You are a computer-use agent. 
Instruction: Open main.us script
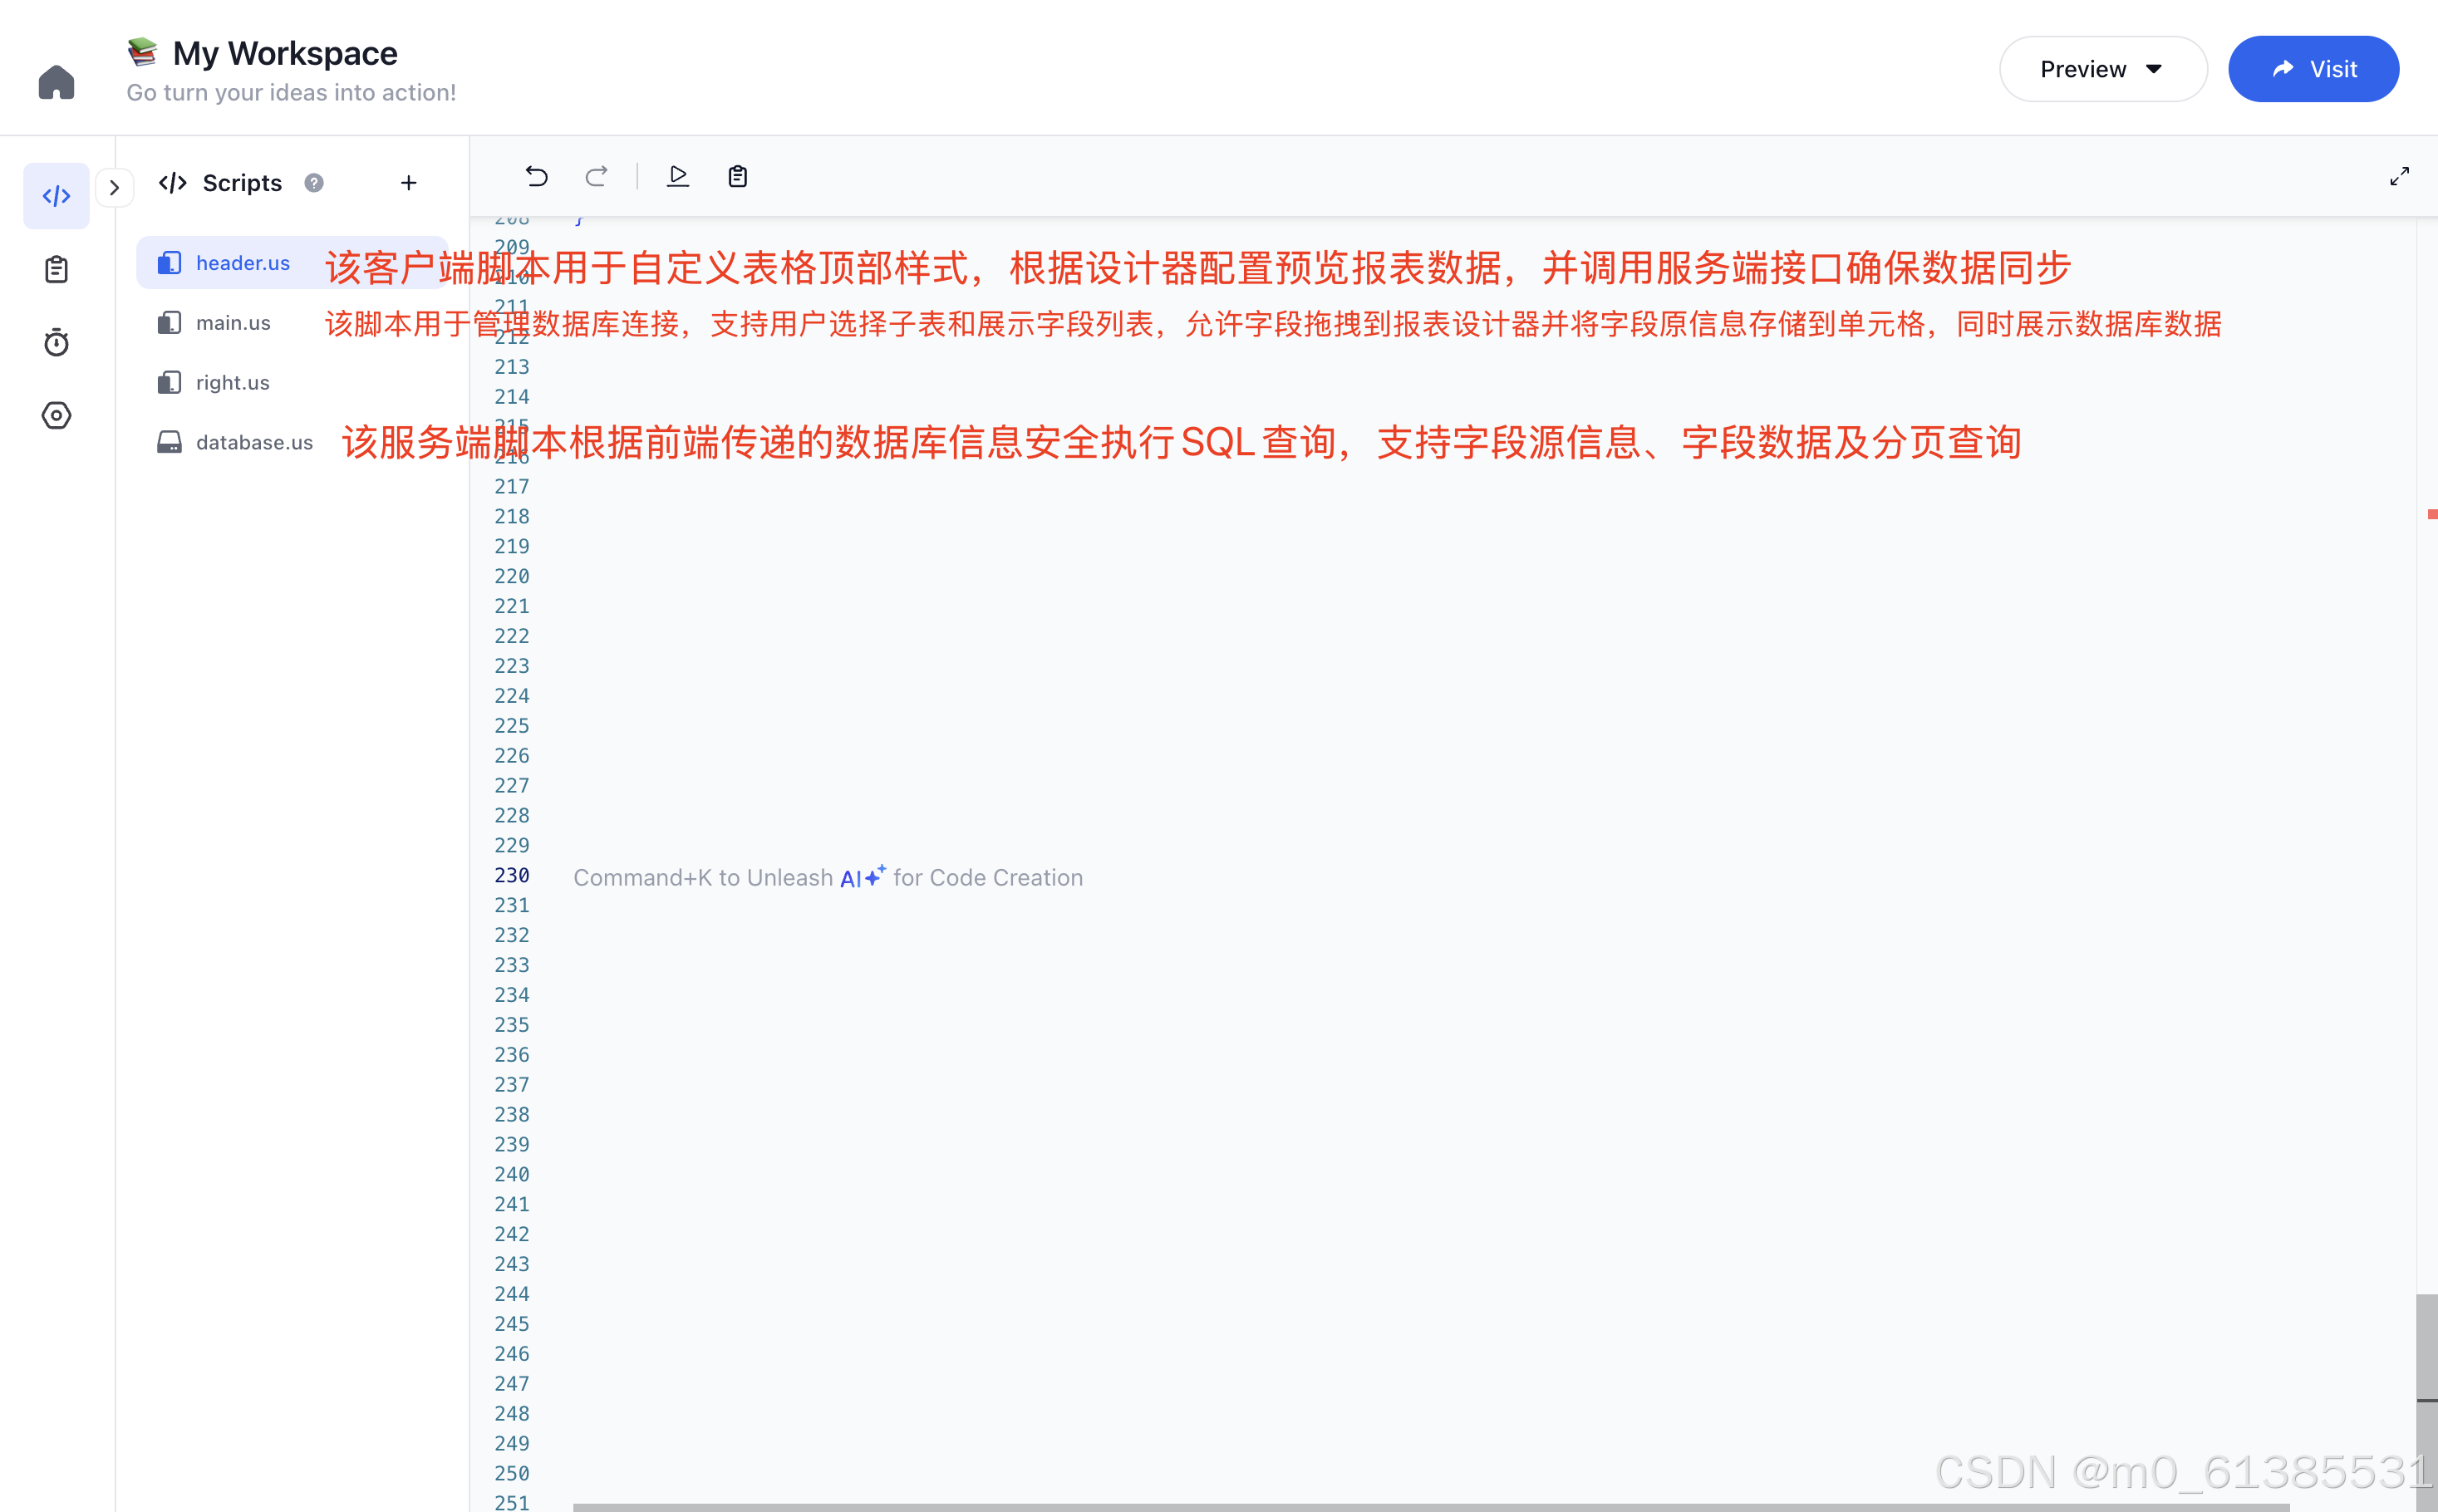tap(233, 323)
